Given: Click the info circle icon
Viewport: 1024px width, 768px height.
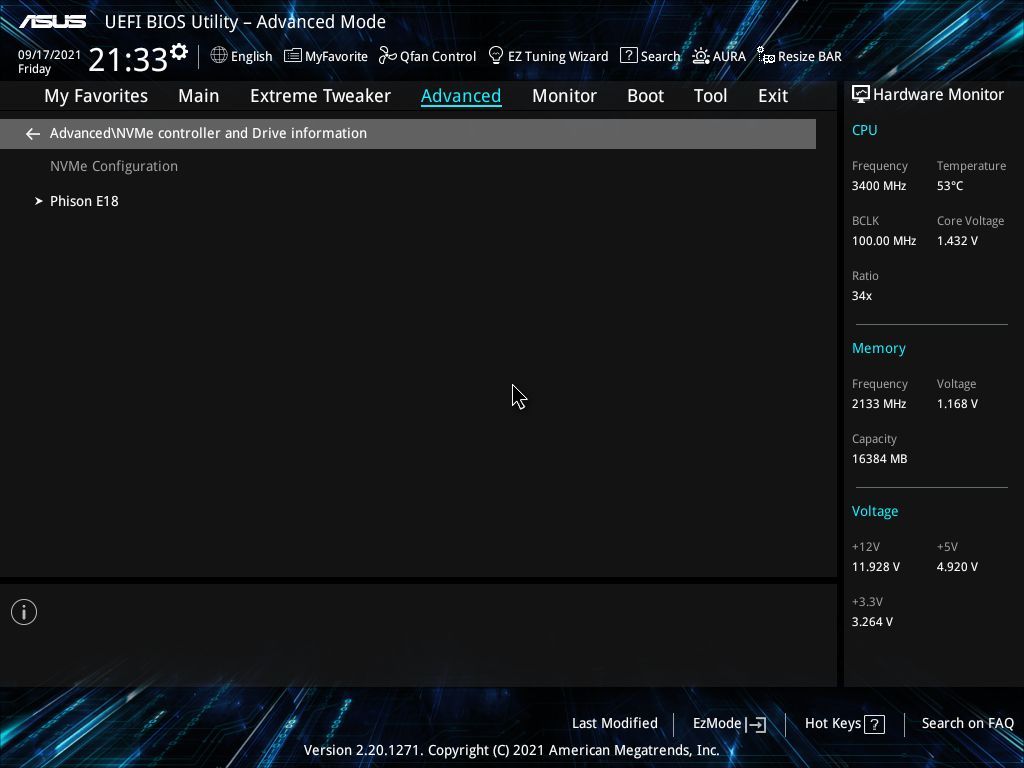Looking at the screenshot, I should (24, 612).
